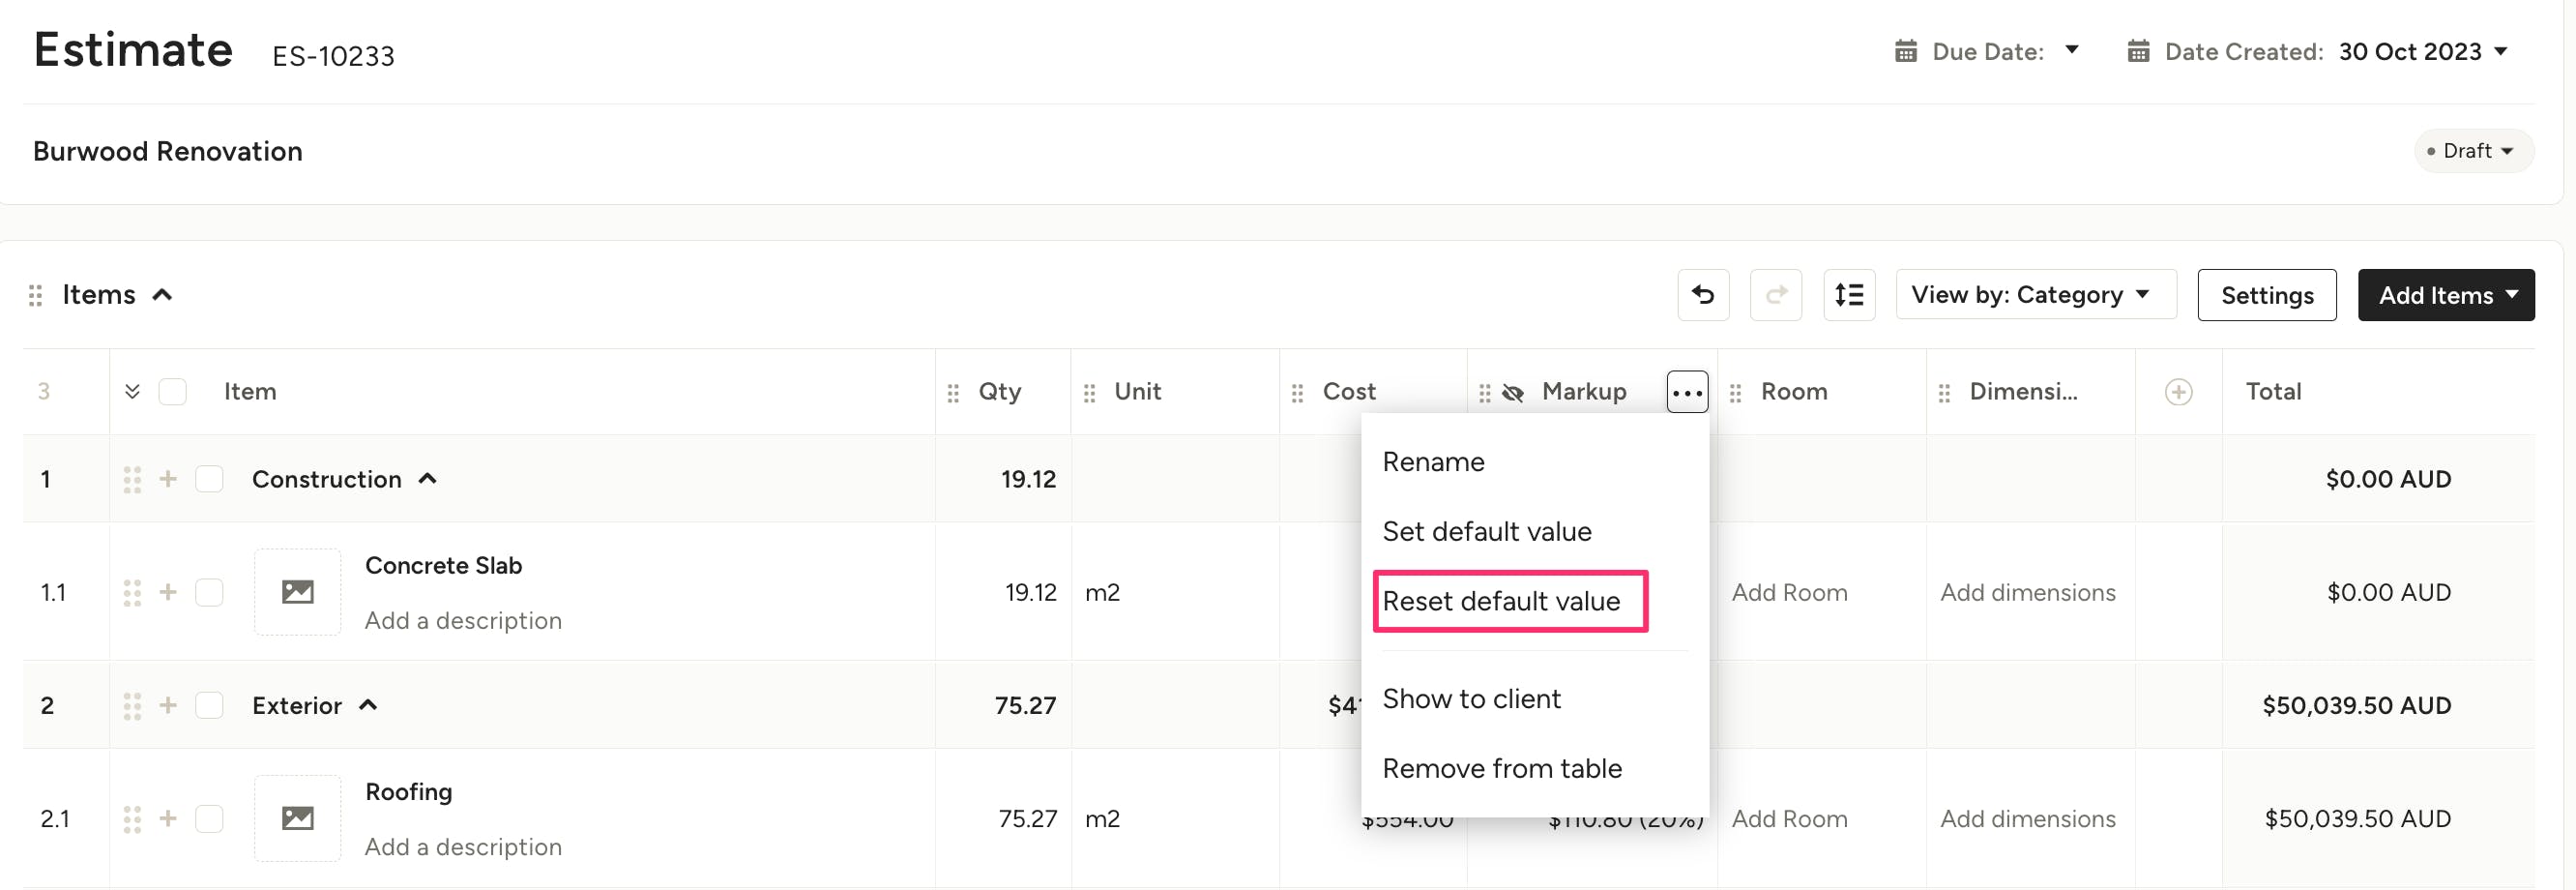Open the Draft status dropdown

(2473, 151)
